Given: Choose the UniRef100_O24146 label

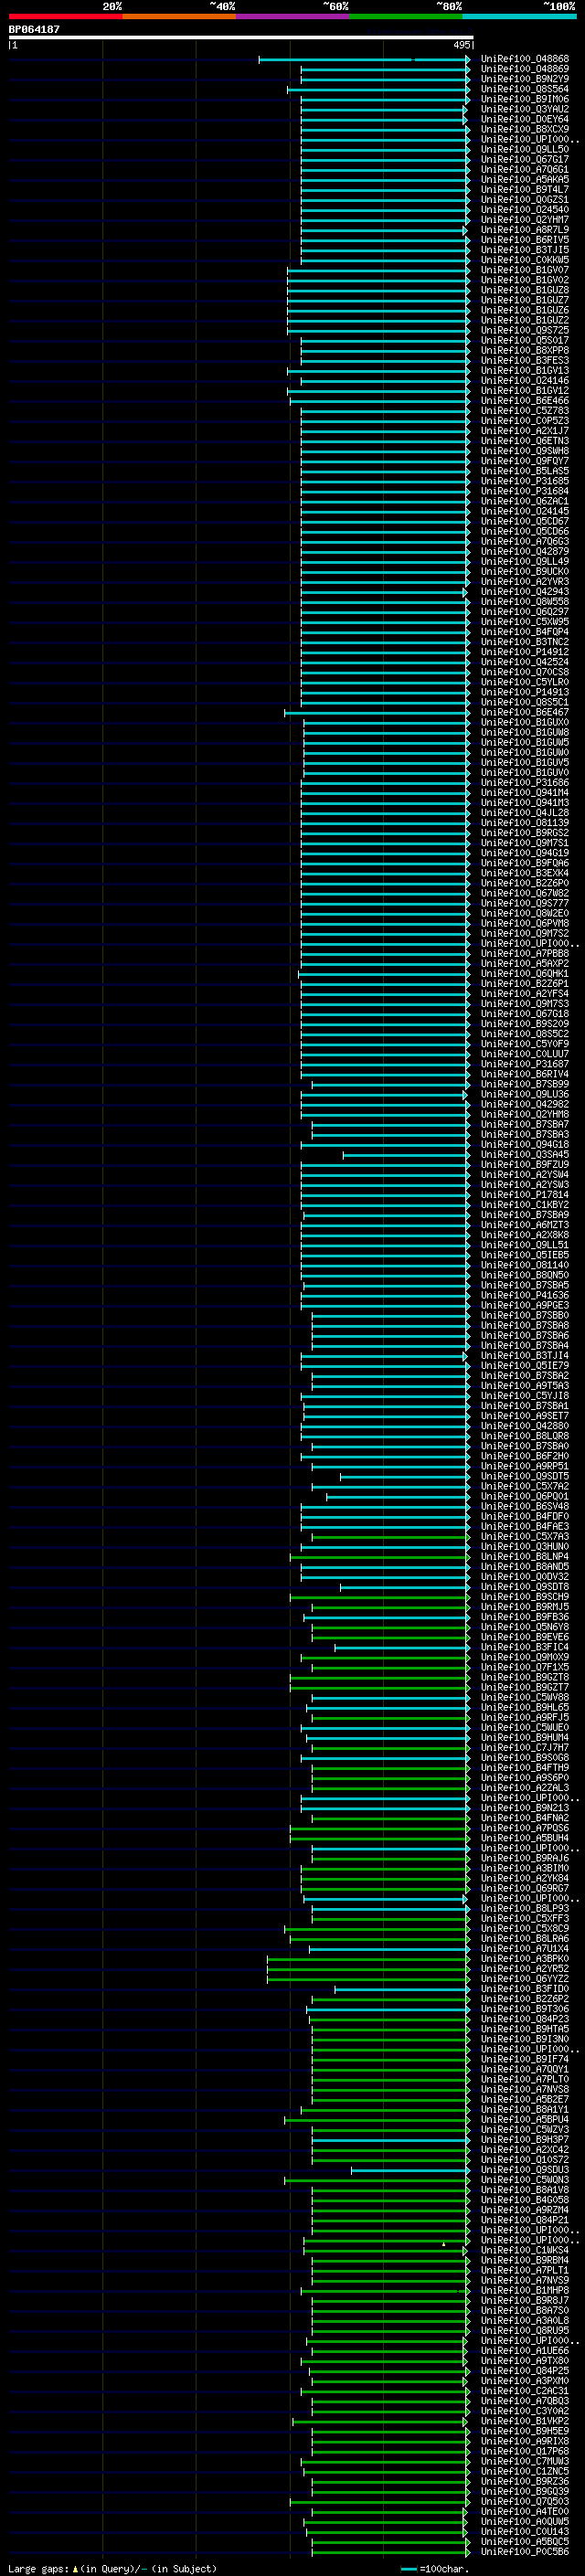Looking at the screenshot, I should click(x=525, y=380).
